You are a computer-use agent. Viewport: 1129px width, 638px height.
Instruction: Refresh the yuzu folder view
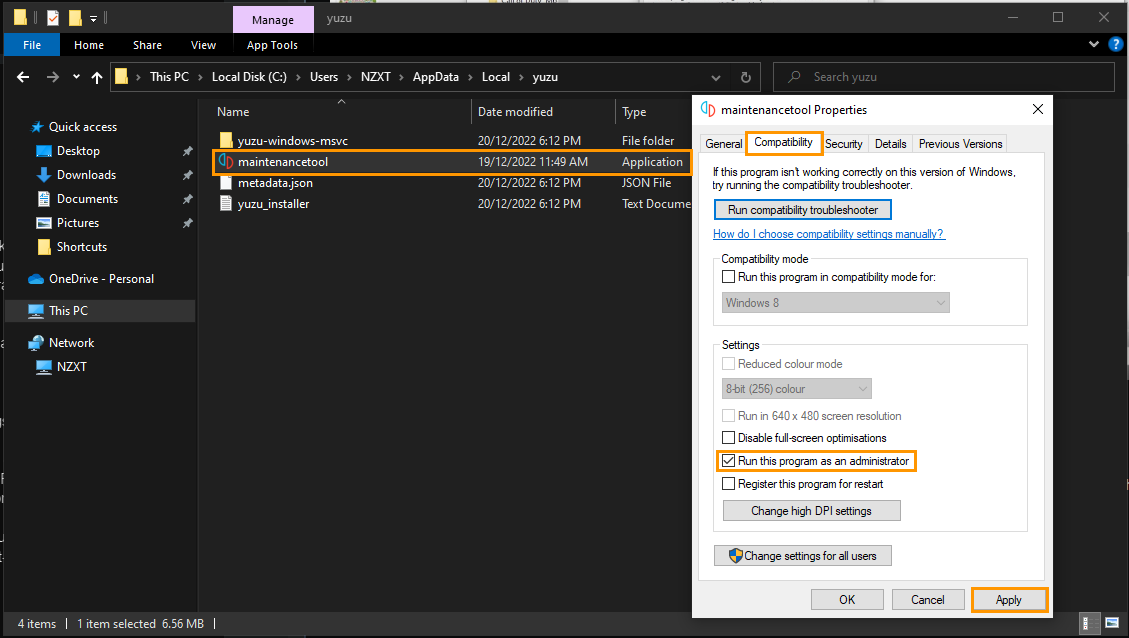click(746, 77)
